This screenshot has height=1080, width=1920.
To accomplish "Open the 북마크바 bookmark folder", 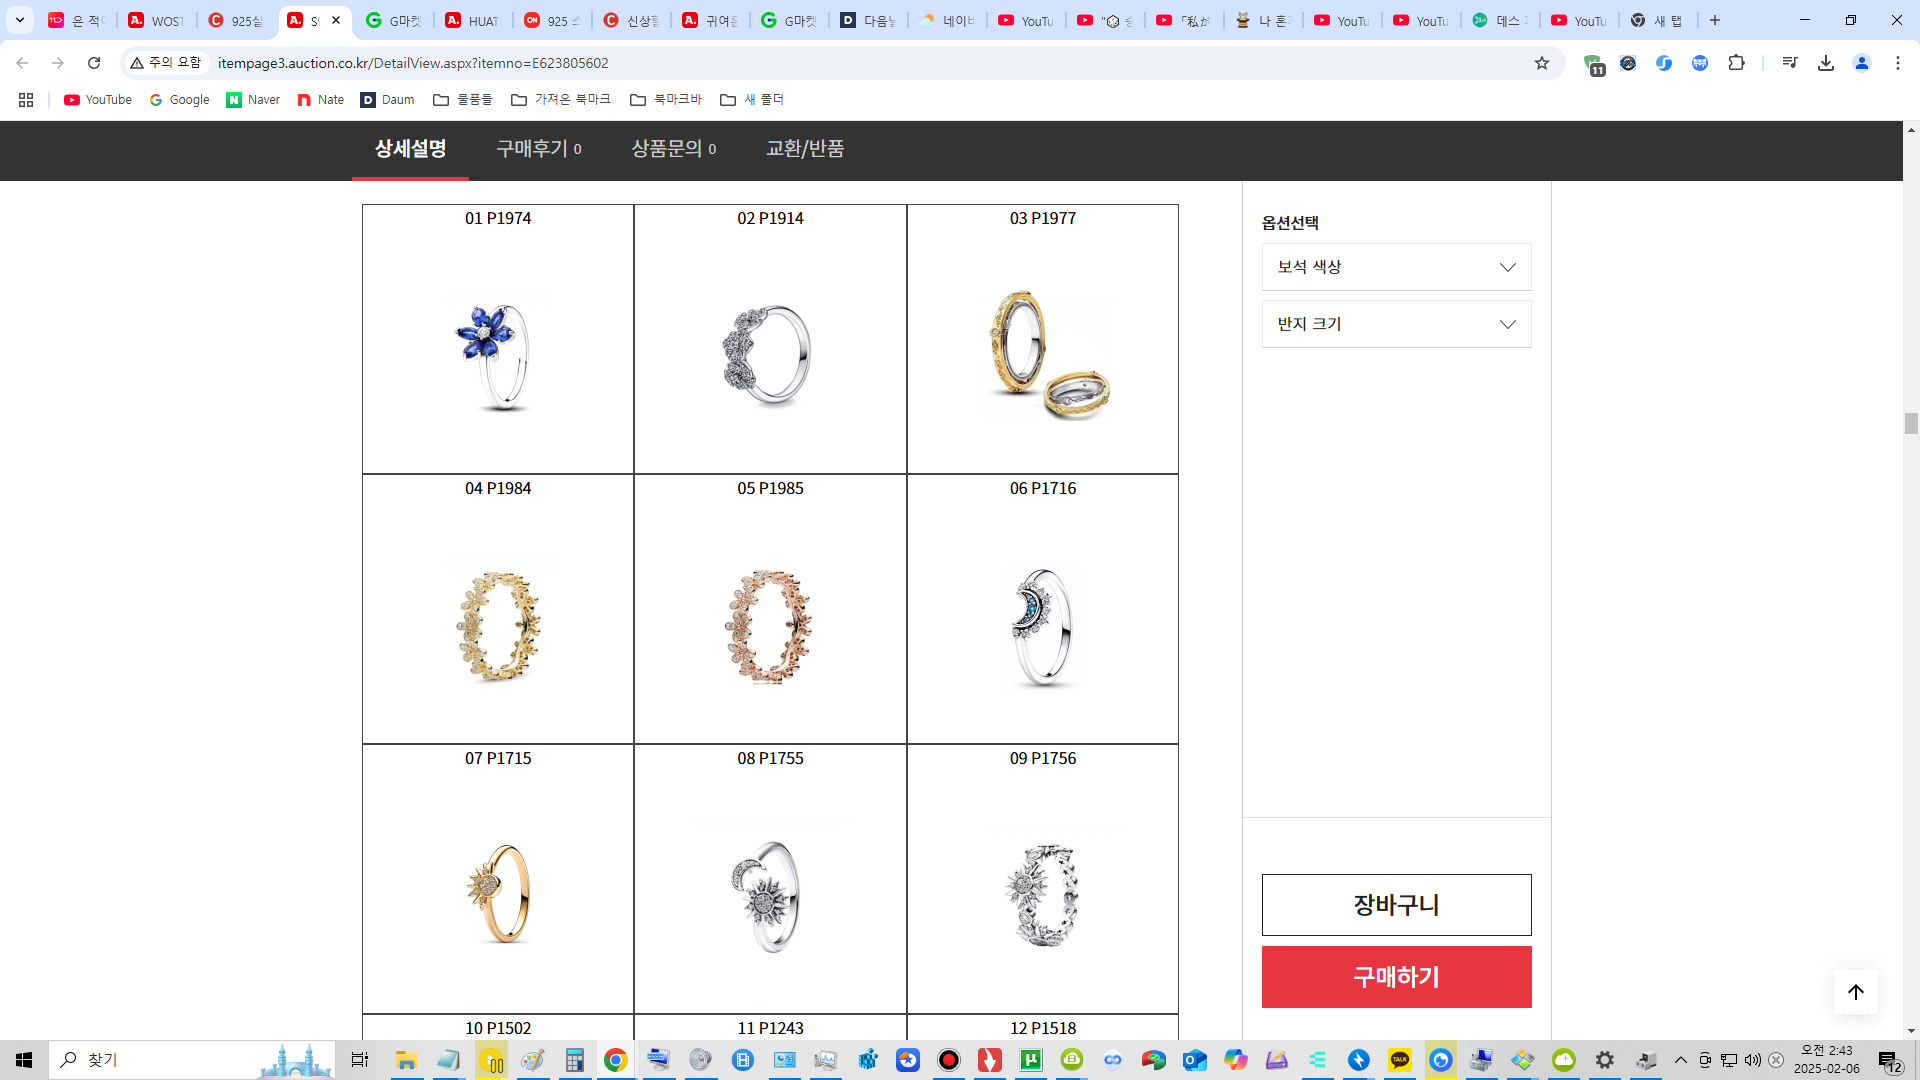I will tap(666, 100).
